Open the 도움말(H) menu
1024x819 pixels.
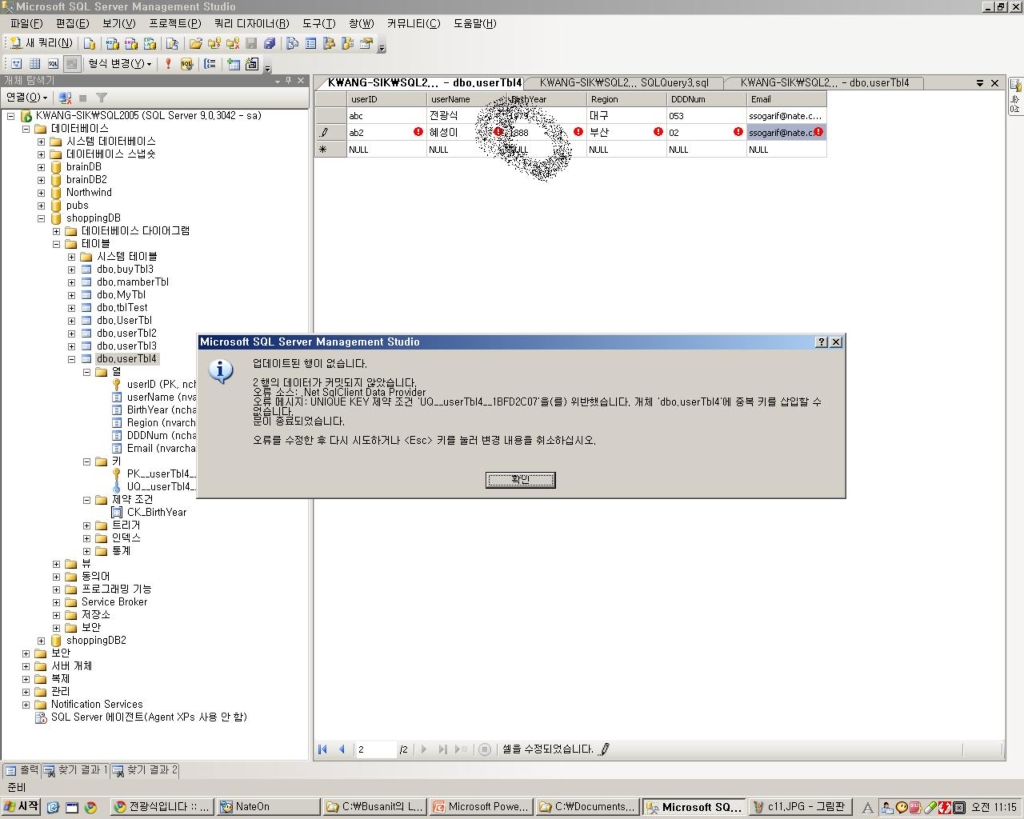point(475,24)
